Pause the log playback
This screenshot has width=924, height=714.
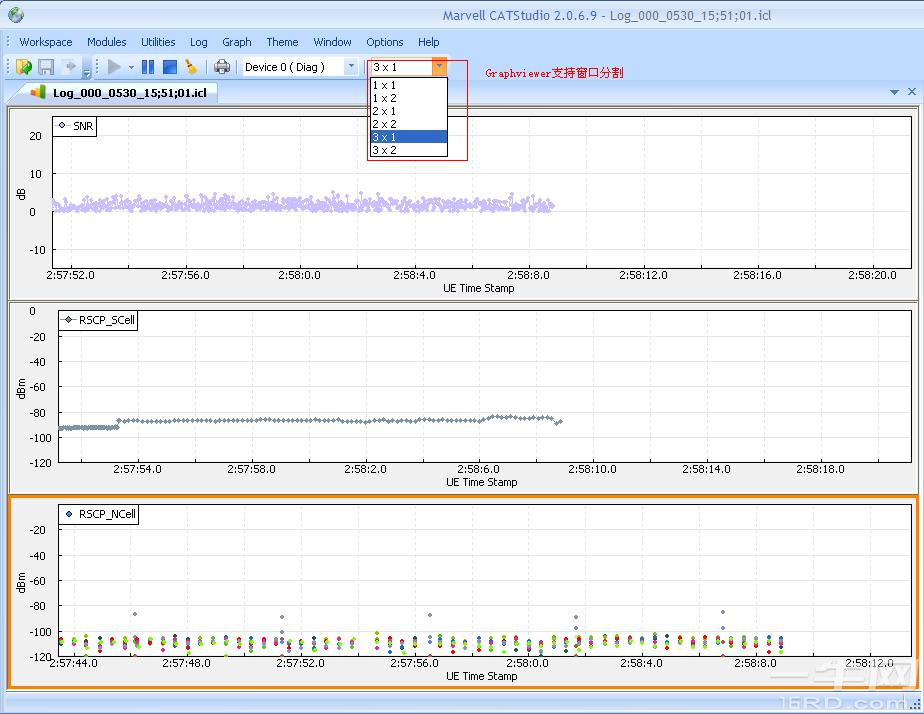[148, 67]
